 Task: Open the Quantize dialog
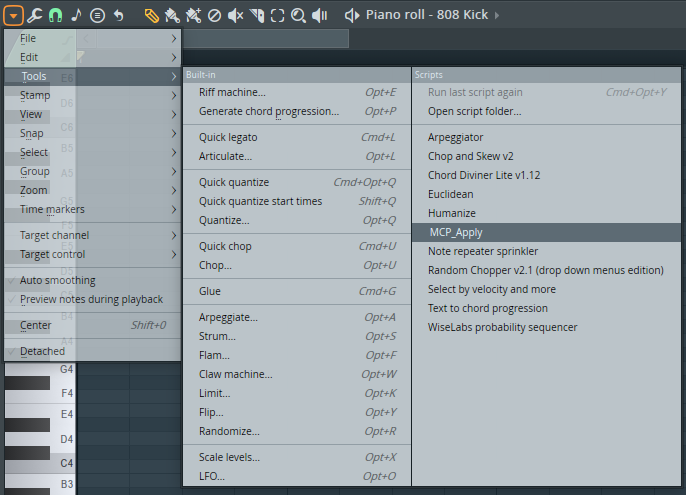tap(297, 220)
